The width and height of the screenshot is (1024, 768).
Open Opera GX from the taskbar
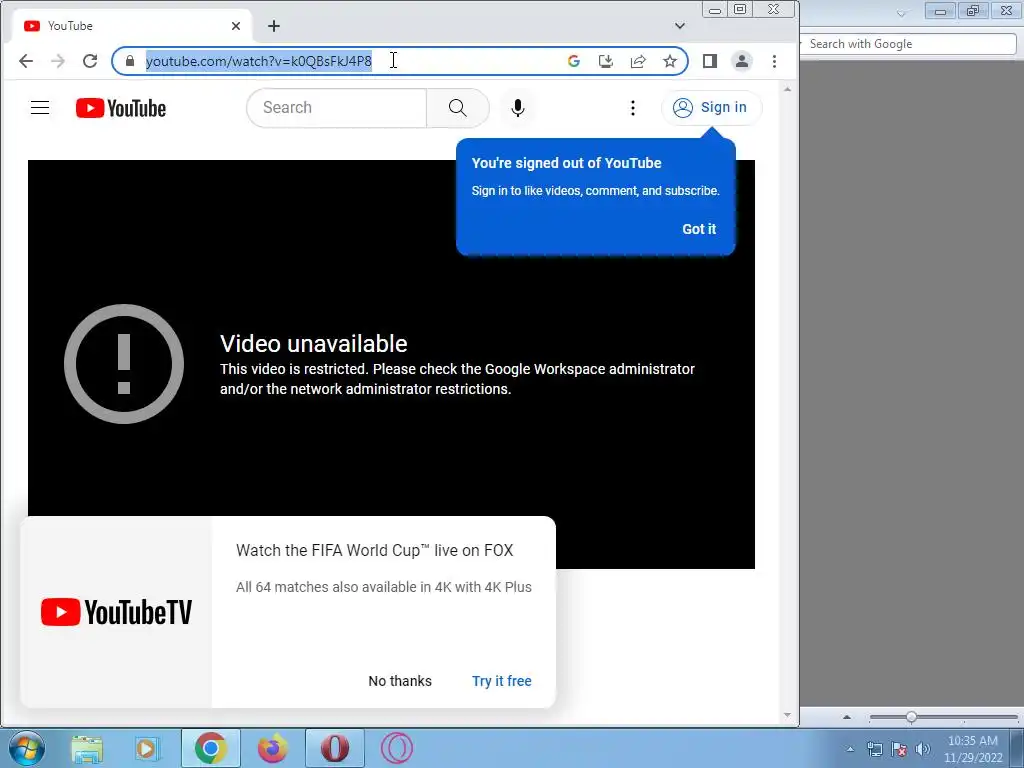click(396, 748)
